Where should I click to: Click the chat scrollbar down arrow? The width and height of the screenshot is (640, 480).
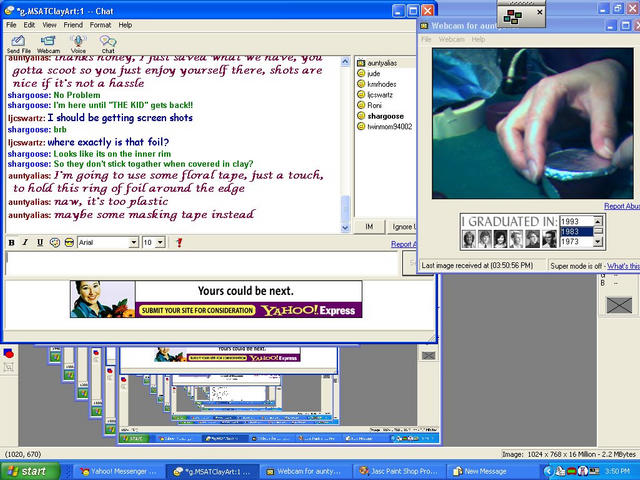[345, 228]
